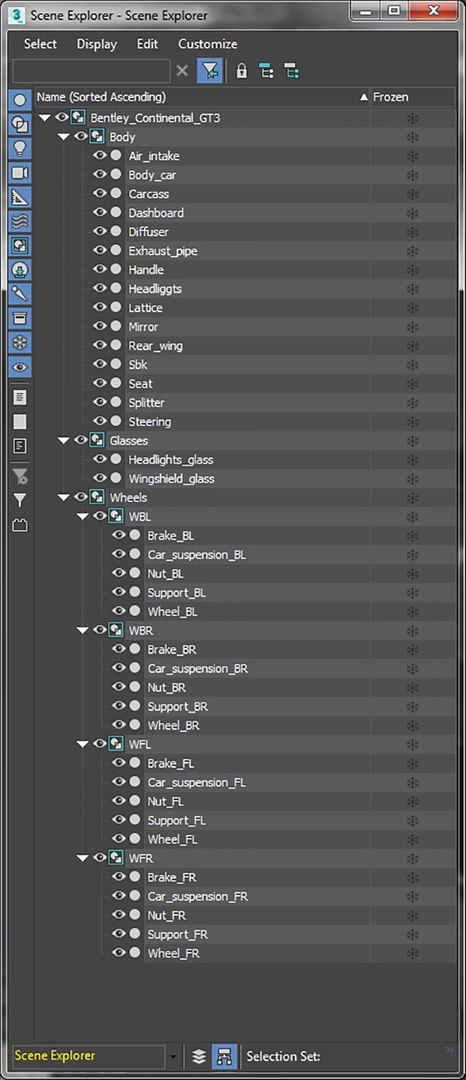Toggle Display Lights bulb icon
The height and width of the screenshot is (1080, 466).
pyautogui.click(x=20, y=149)
